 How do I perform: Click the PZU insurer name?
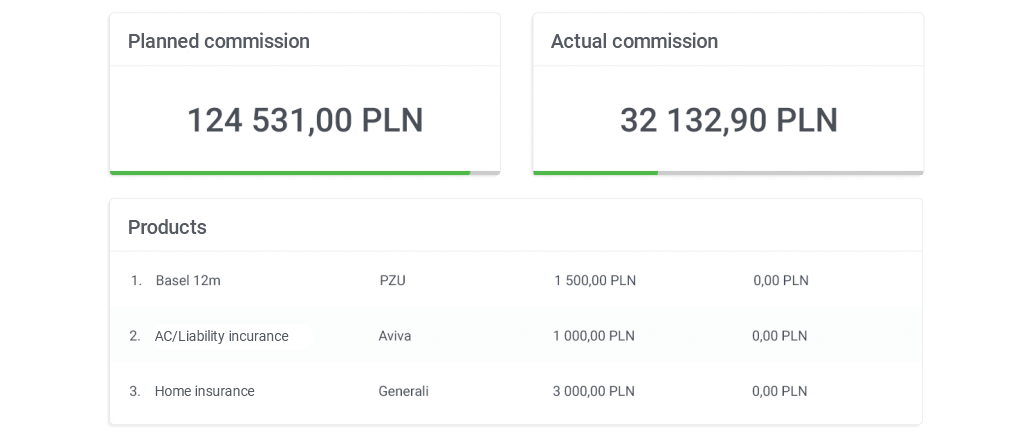pyautogui.click(x=392, y=281)
